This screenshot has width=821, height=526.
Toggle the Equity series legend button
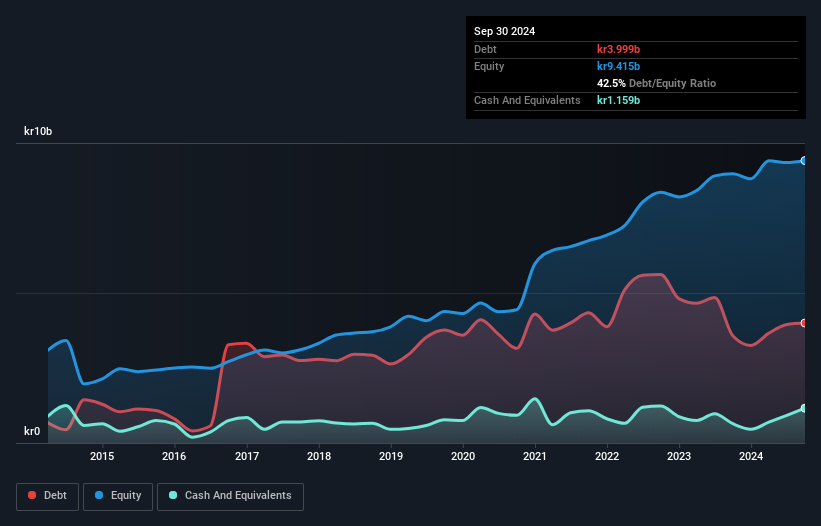118,496
